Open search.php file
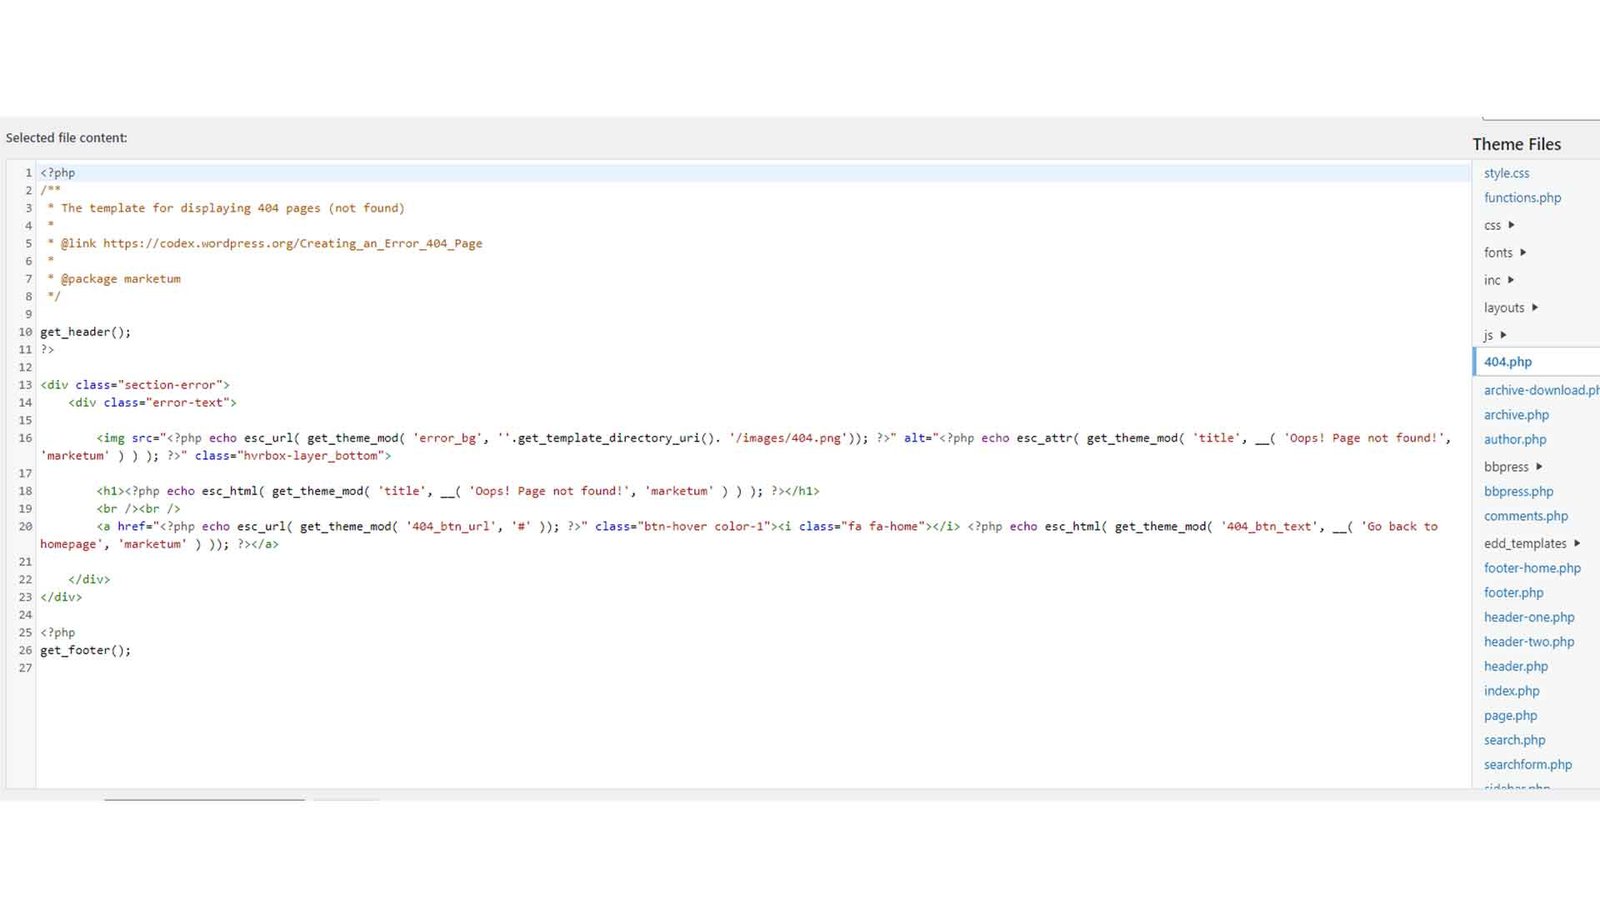1600x900 pixels. coord(1514,740)
